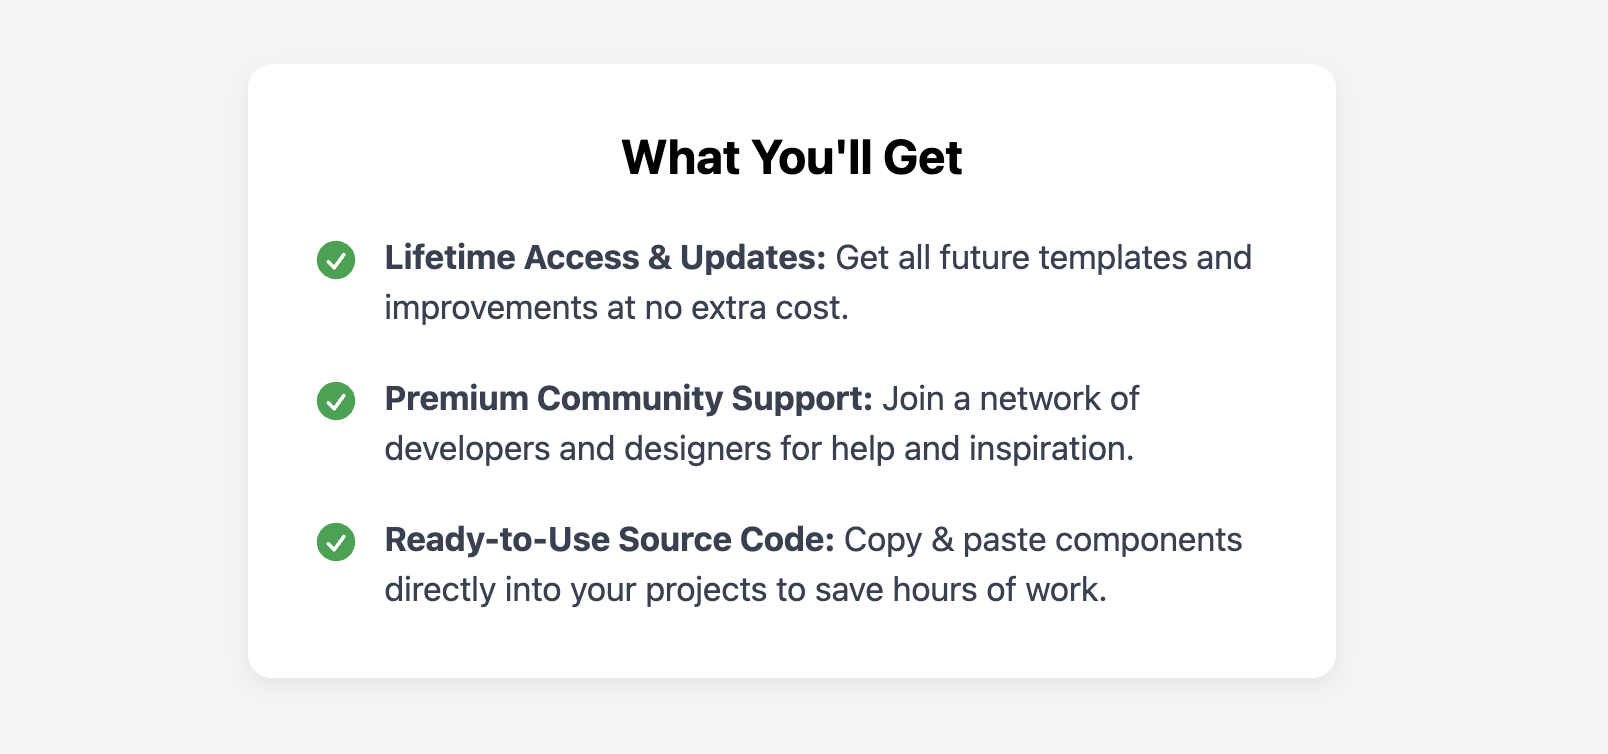The width and height of the screenshot is (1608, 754).
Task: Click the bold "Lifetime Access & Updates:" label
Action: point(605,258)
